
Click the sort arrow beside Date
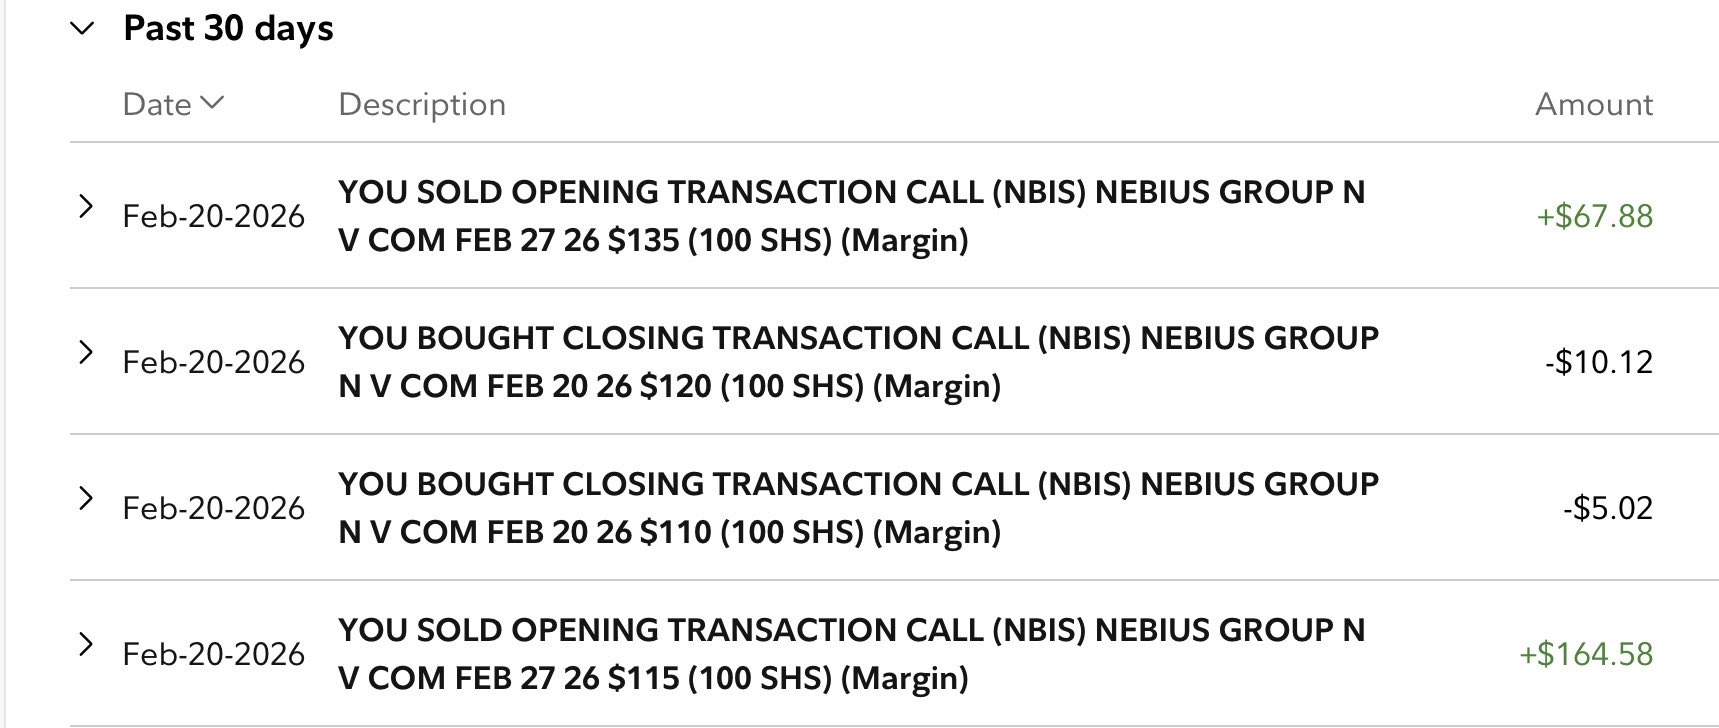tap(212, 103)
